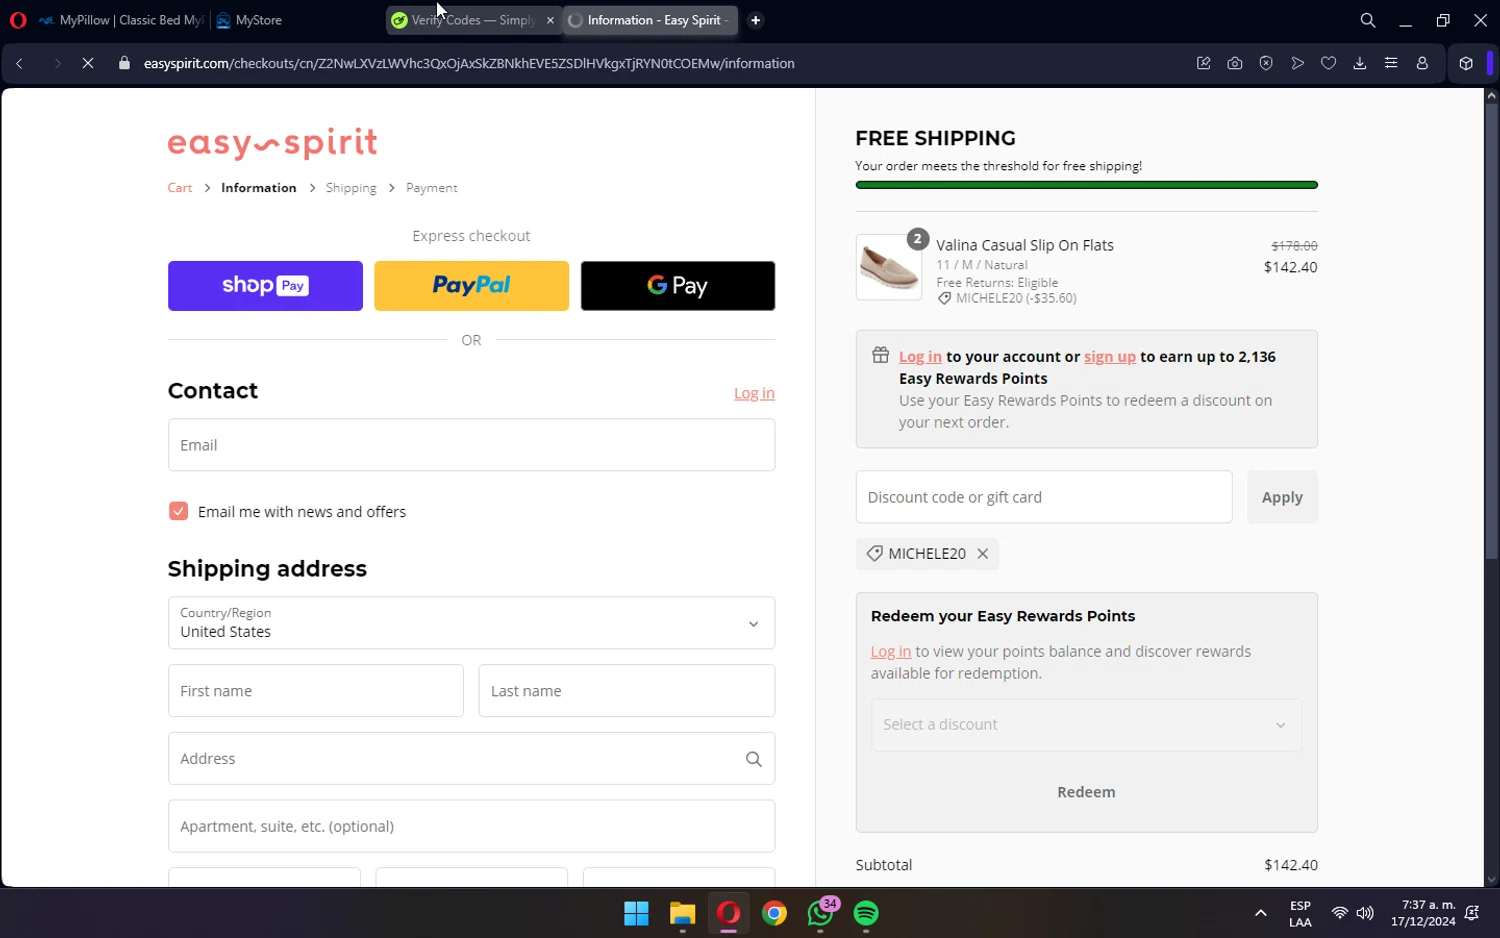Click the Easy Spirit logo
Image resolution: width=1500 pixels, height=938 pixels.
(272, 143)
